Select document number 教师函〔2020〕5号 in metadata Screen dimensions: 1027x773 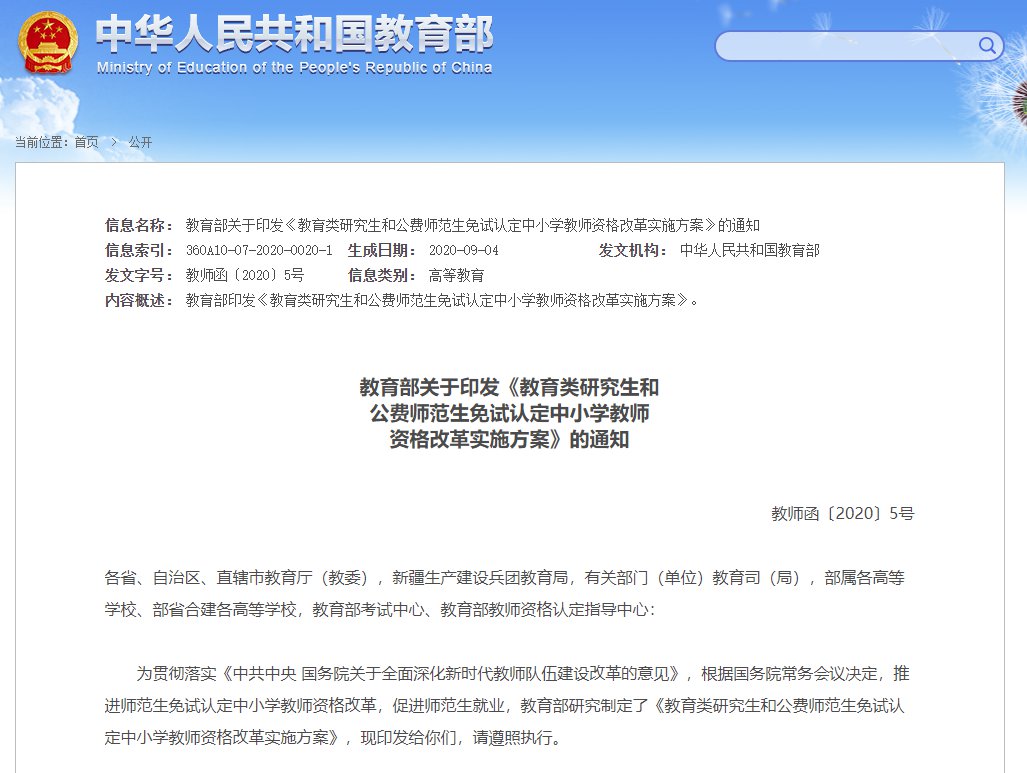coord(245,275)
